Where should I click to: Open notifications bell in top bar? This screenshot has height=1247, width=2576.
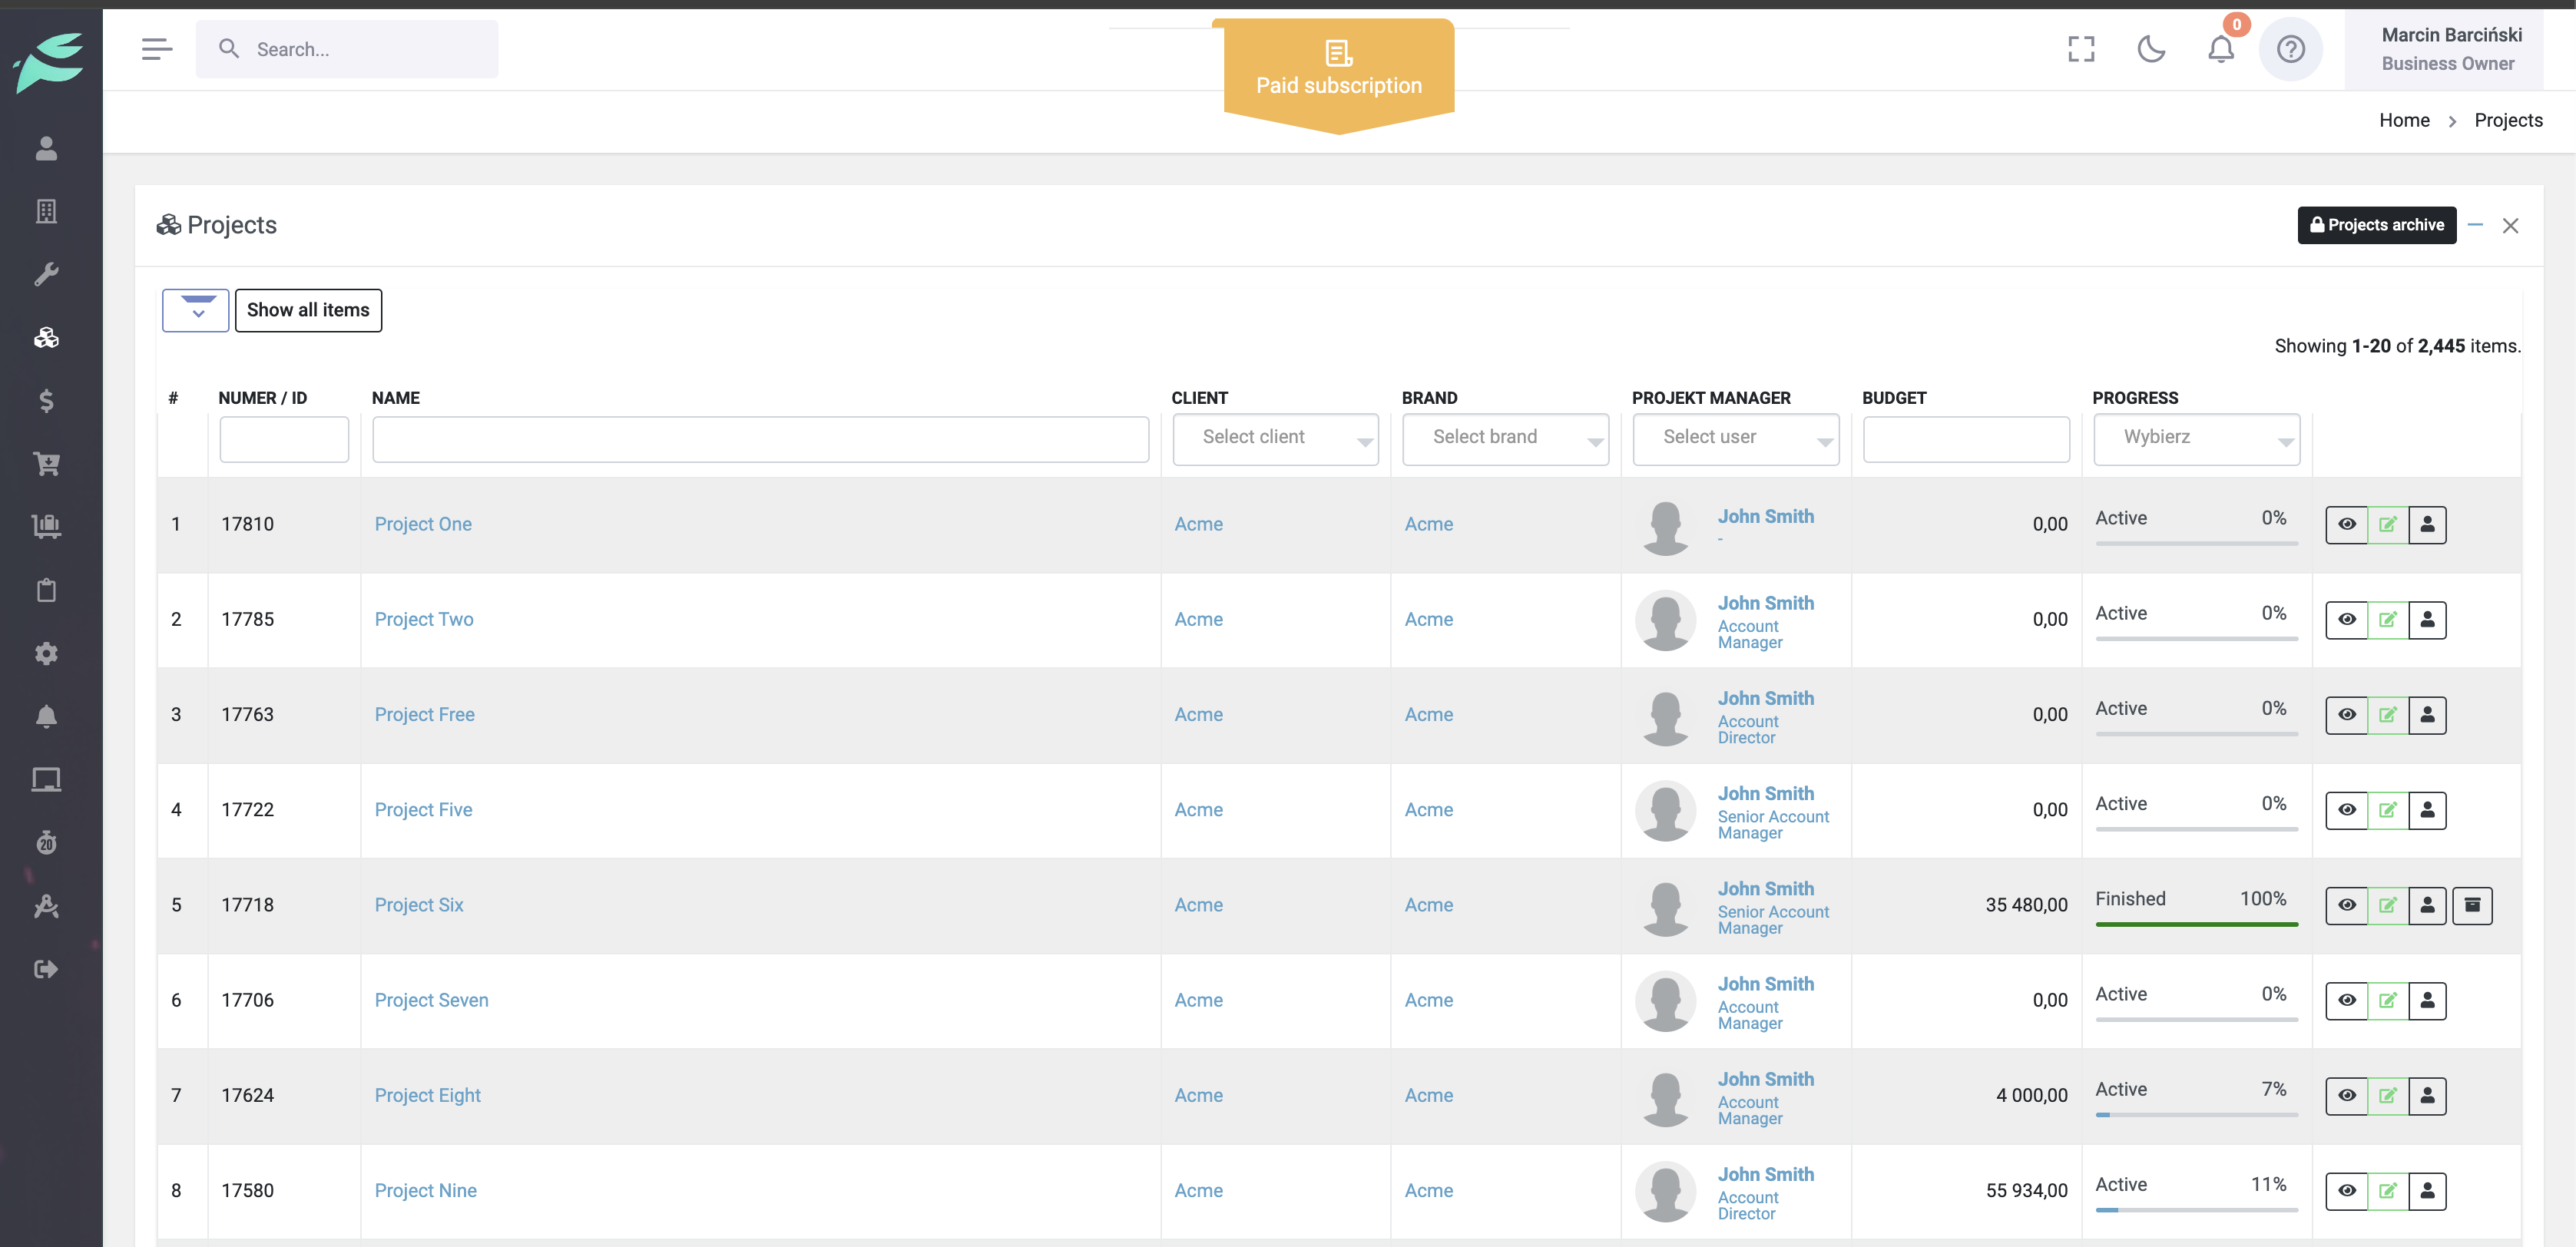click(x=2221, y=49)
